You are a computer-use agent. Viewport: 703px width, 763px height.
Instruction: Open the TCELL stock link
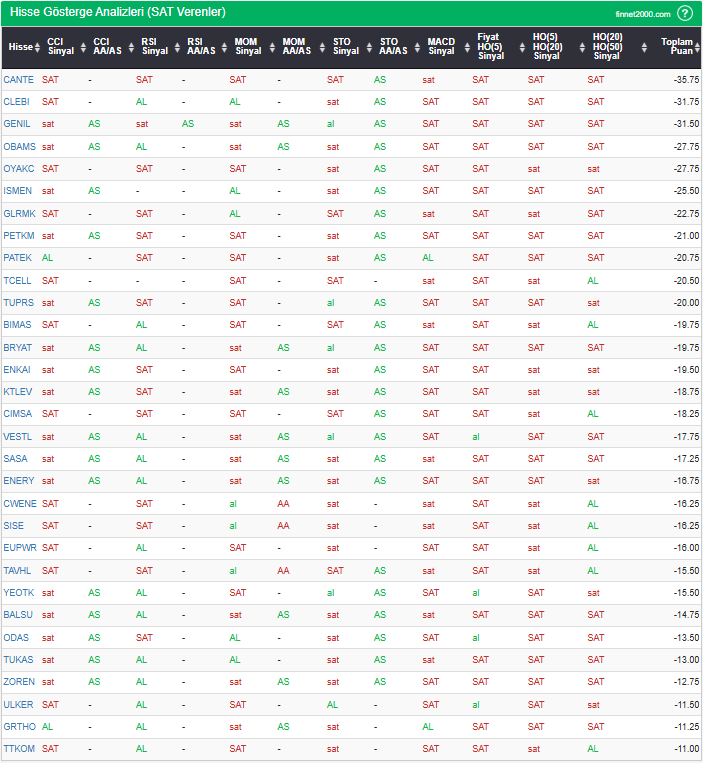point(17,280)
